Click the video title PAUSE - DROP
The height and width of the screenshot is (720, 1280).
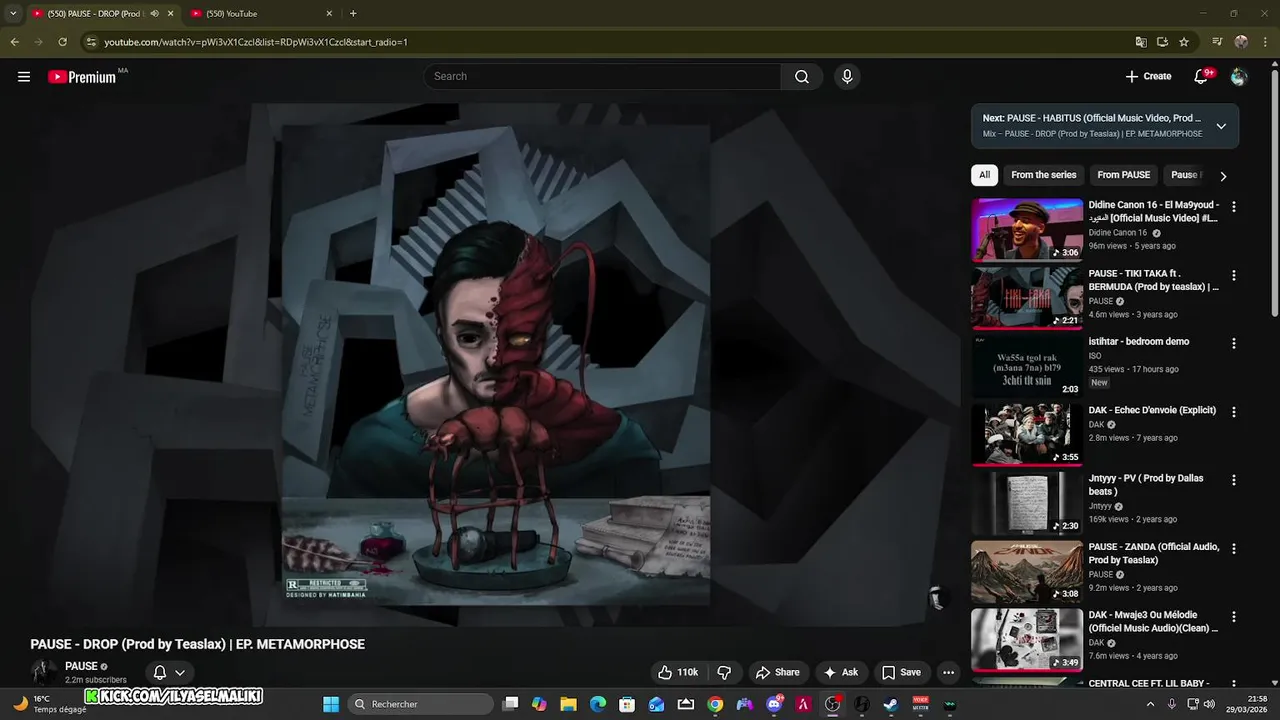click(x=198, y=645)
